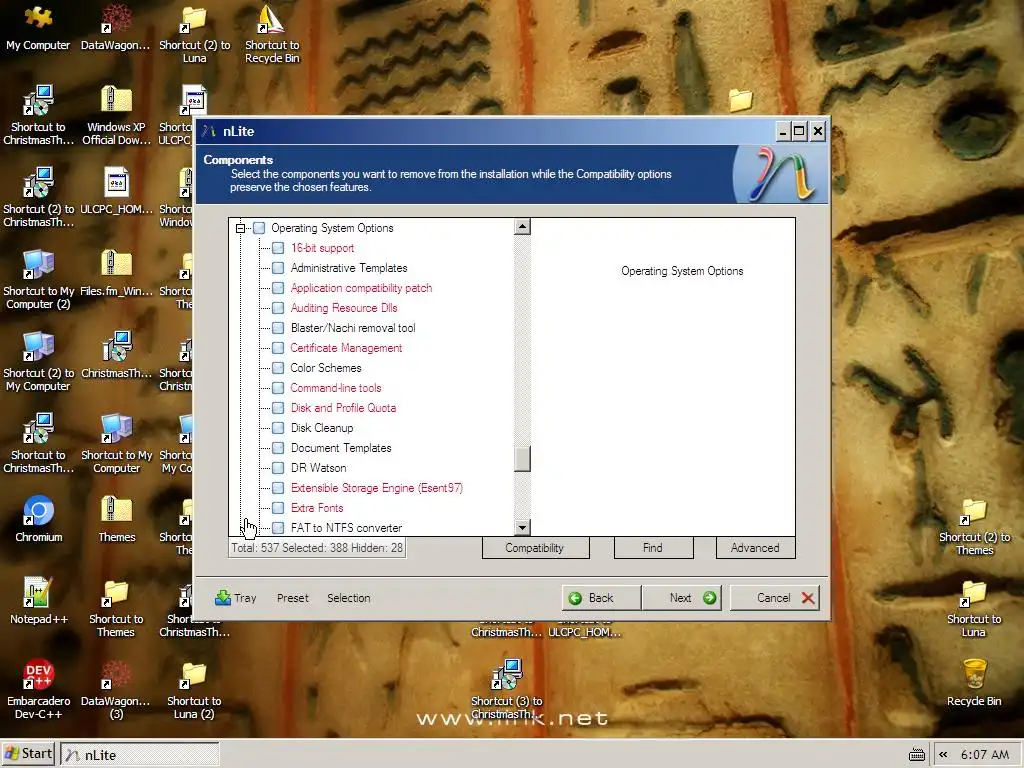Click the Find button
This screenshot has width=1024, height=768.
pyautogui.click(x=653, y=548)
